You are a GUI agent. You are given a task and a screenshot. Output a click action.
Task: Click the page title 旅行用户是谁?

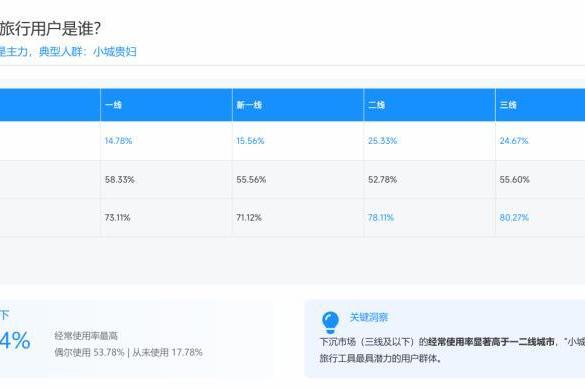click(50, 29)
